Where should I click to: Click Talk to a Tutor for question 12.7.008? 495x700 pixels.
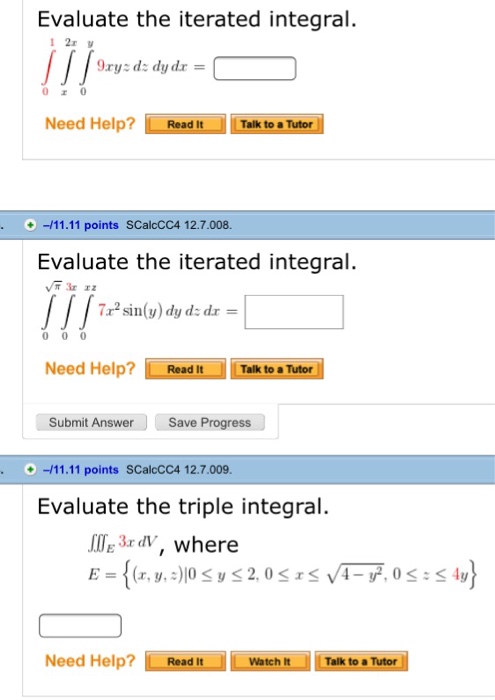(x=277, y=369)
